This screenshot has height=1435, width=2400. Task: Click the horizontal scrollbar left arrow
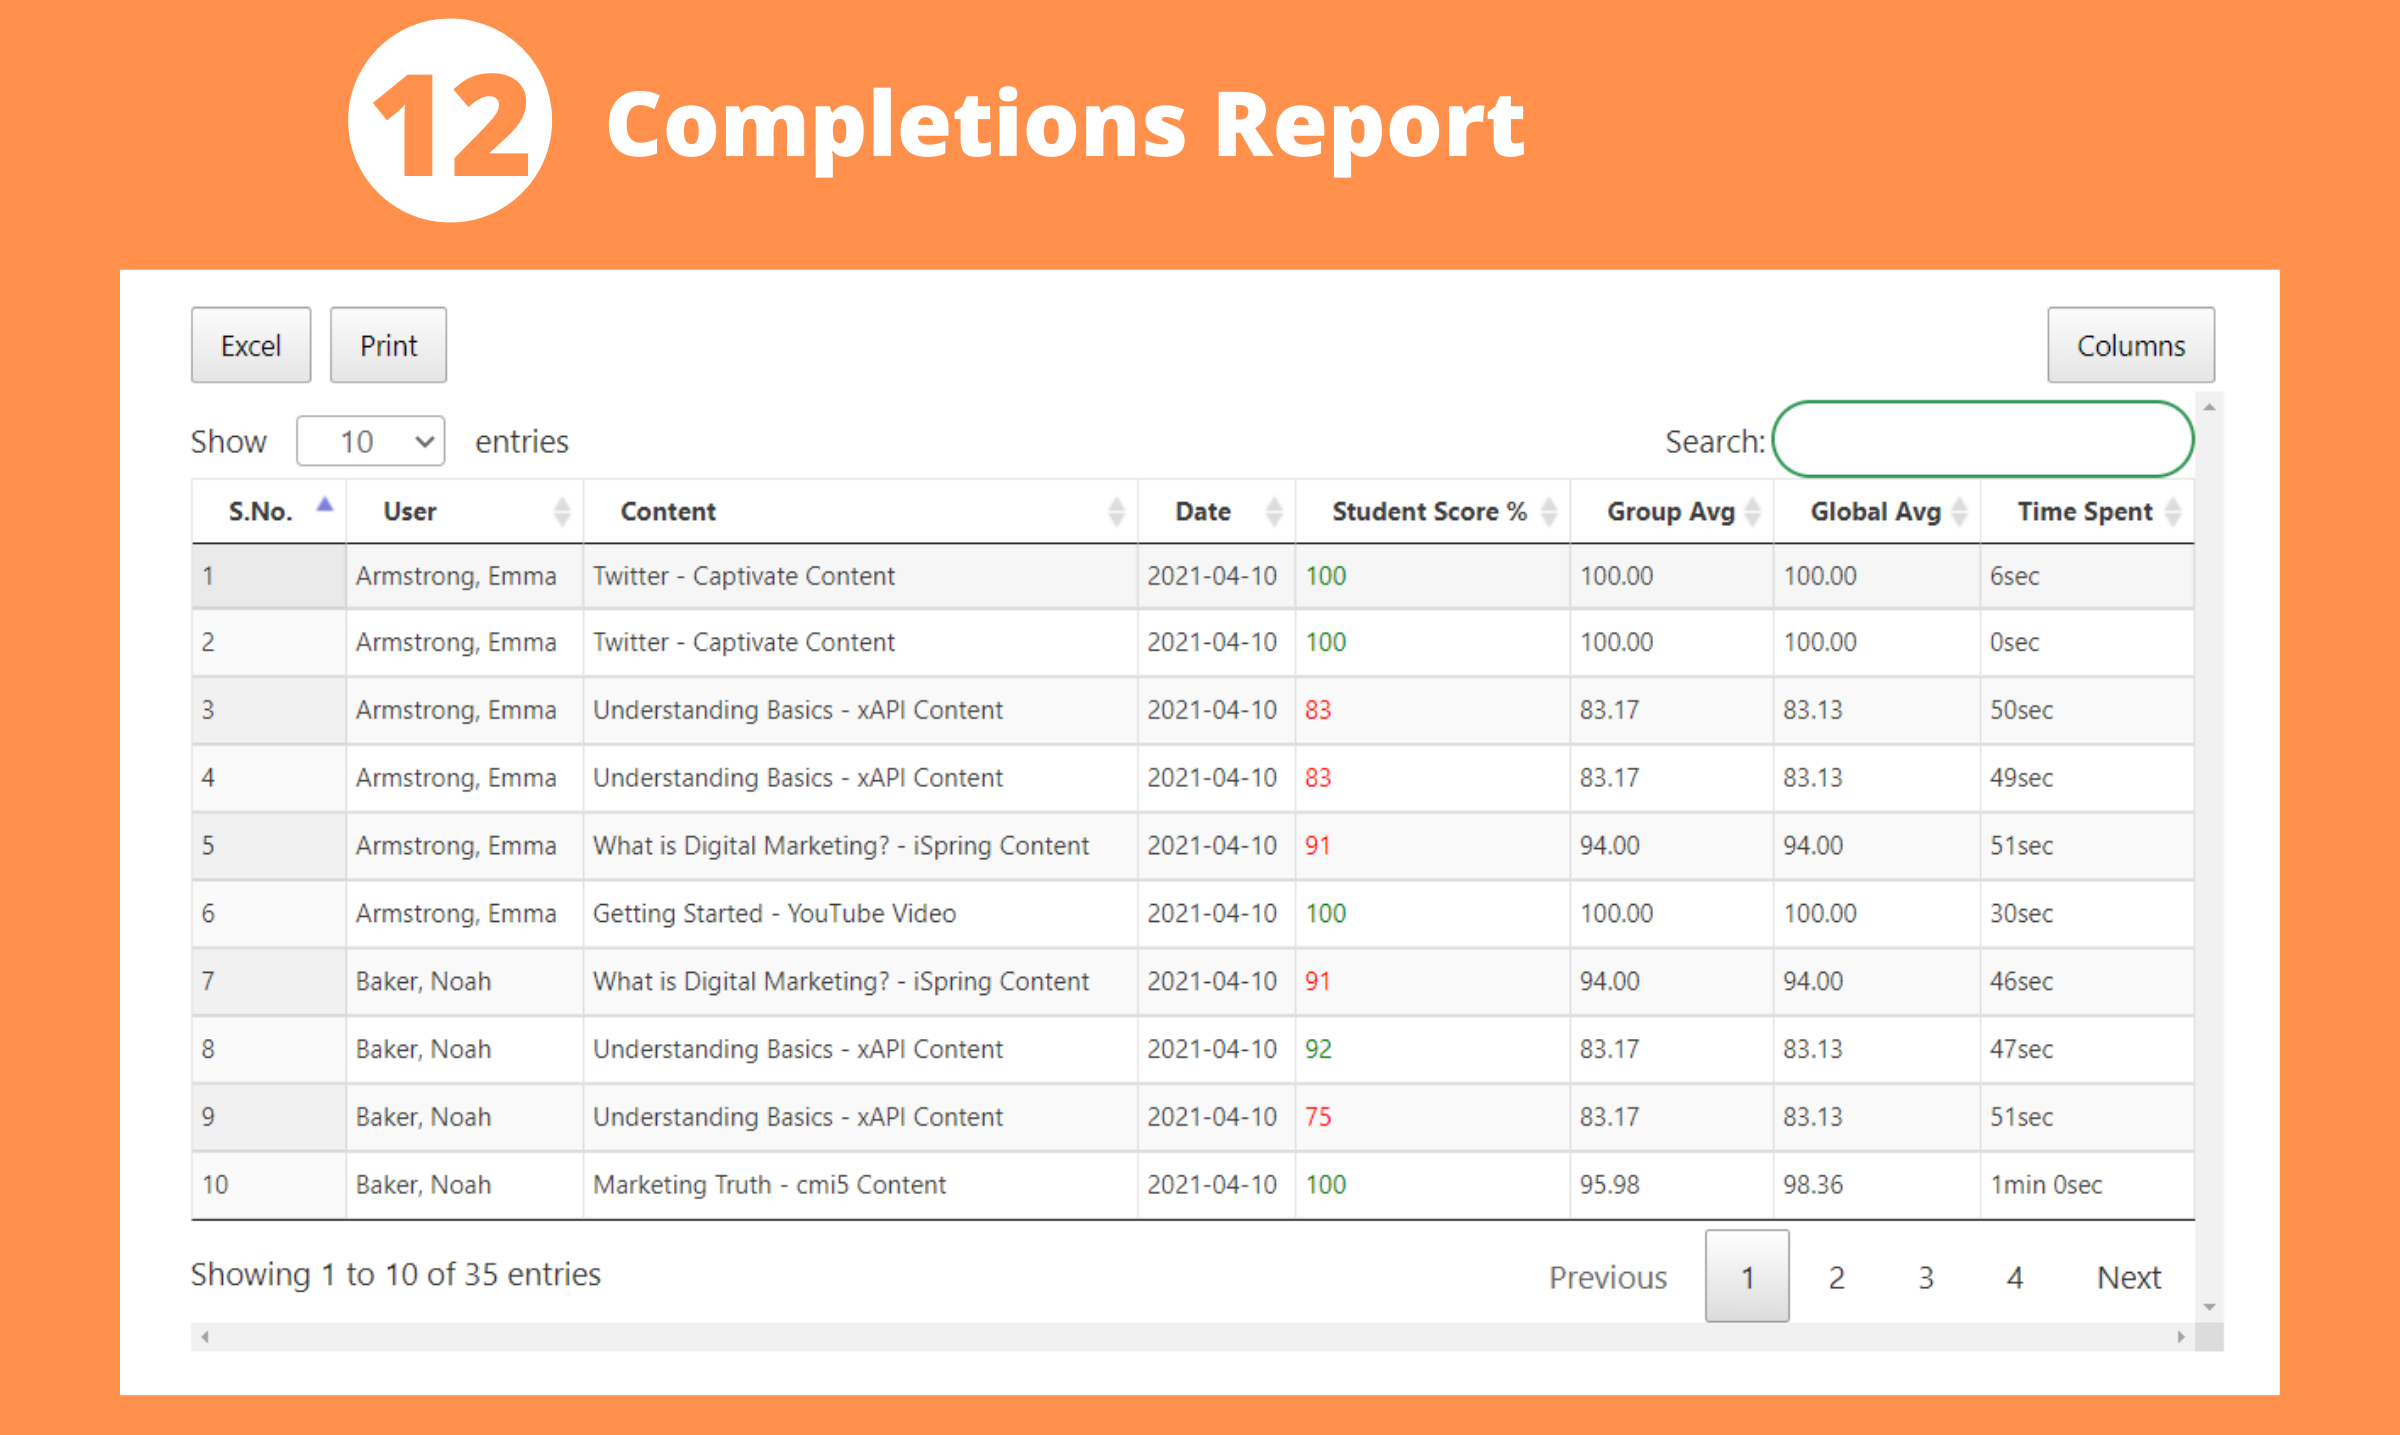205,1337
